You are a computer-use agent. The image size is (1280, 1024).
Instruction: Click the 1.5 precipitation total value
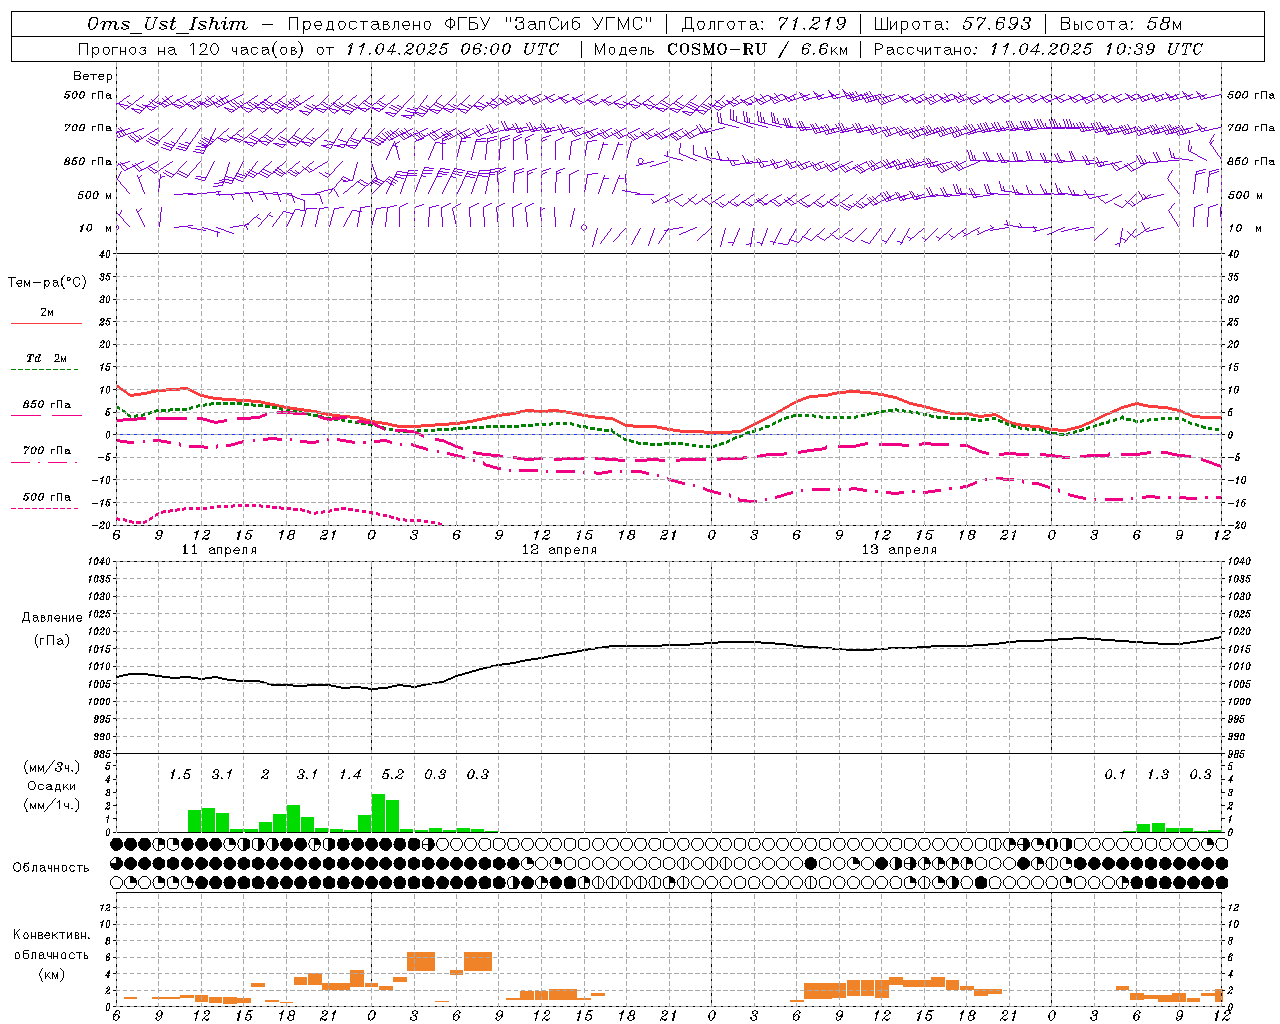[180, 775]
